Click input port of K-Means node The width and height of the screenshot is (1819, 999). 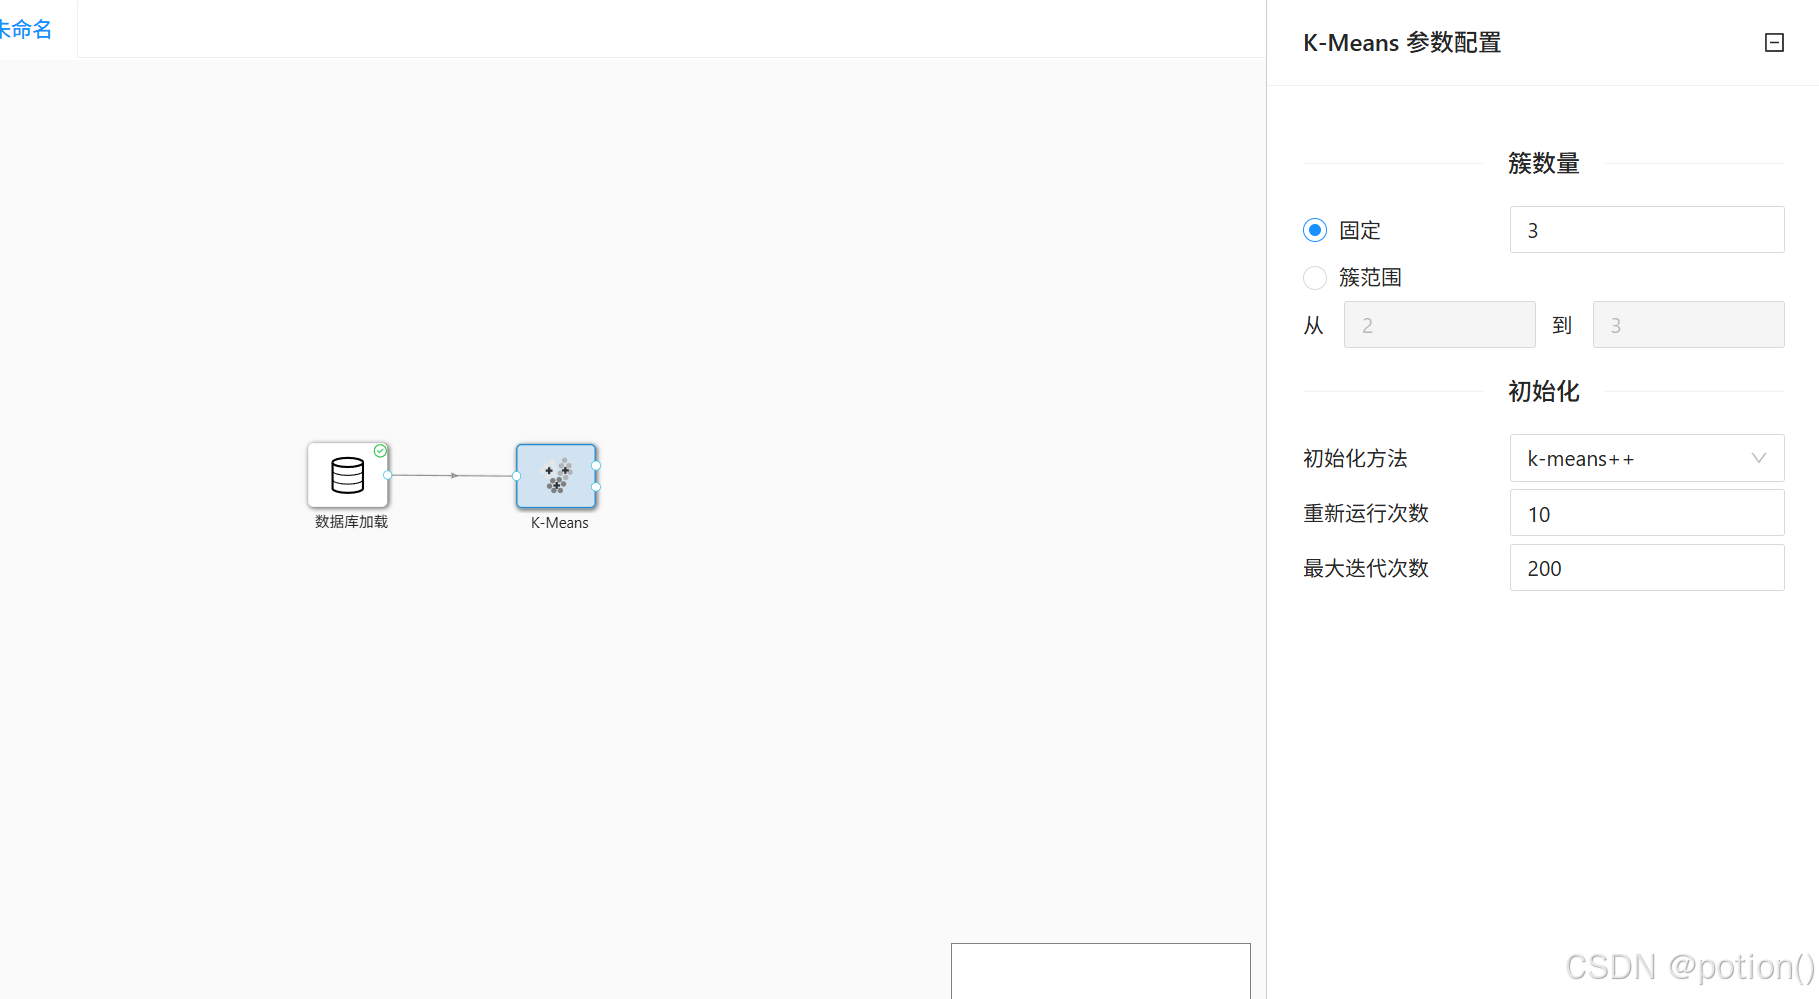tap(516, 476)
